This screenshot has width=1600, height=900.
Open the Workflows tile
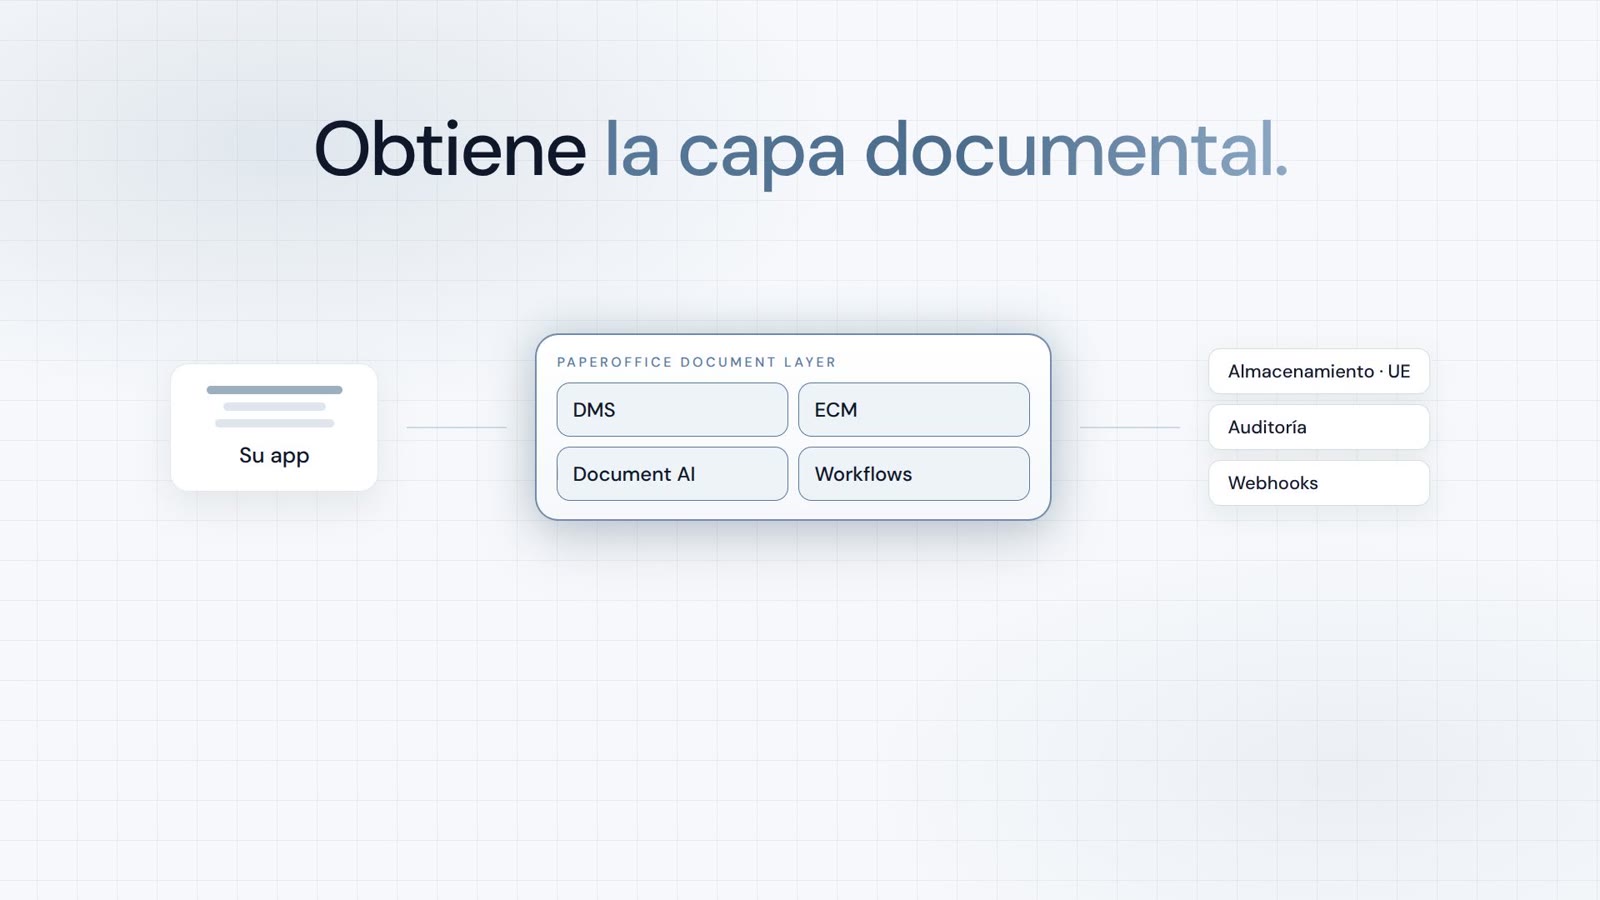[x=914, y=474]
